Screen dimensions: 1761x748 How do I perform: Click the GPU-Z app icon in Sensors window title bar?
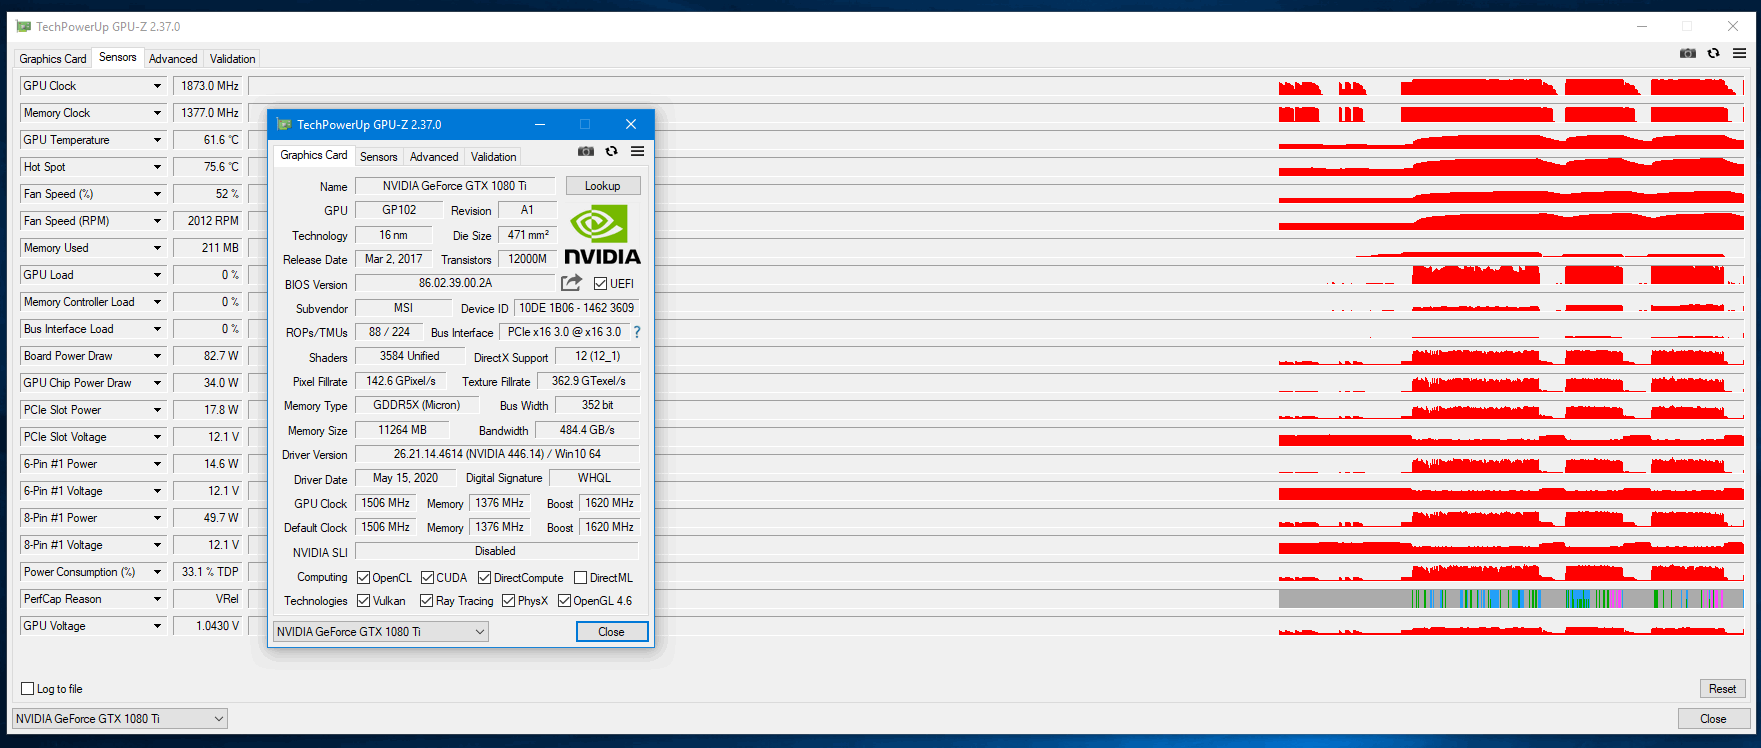[x=24, y=26]
